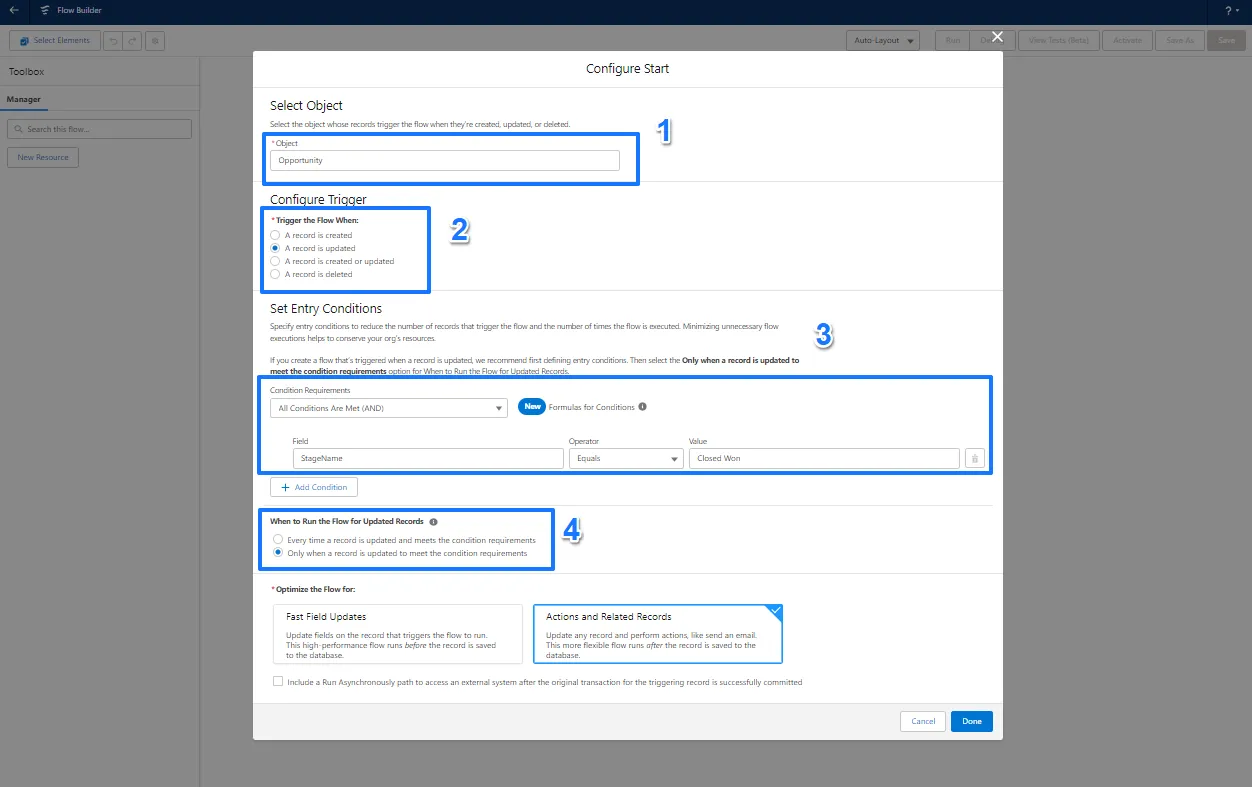Screen dimensions: 1252x787
Task: Choose 'A record is deleted' trigger
Action: [x=275, y=274]
